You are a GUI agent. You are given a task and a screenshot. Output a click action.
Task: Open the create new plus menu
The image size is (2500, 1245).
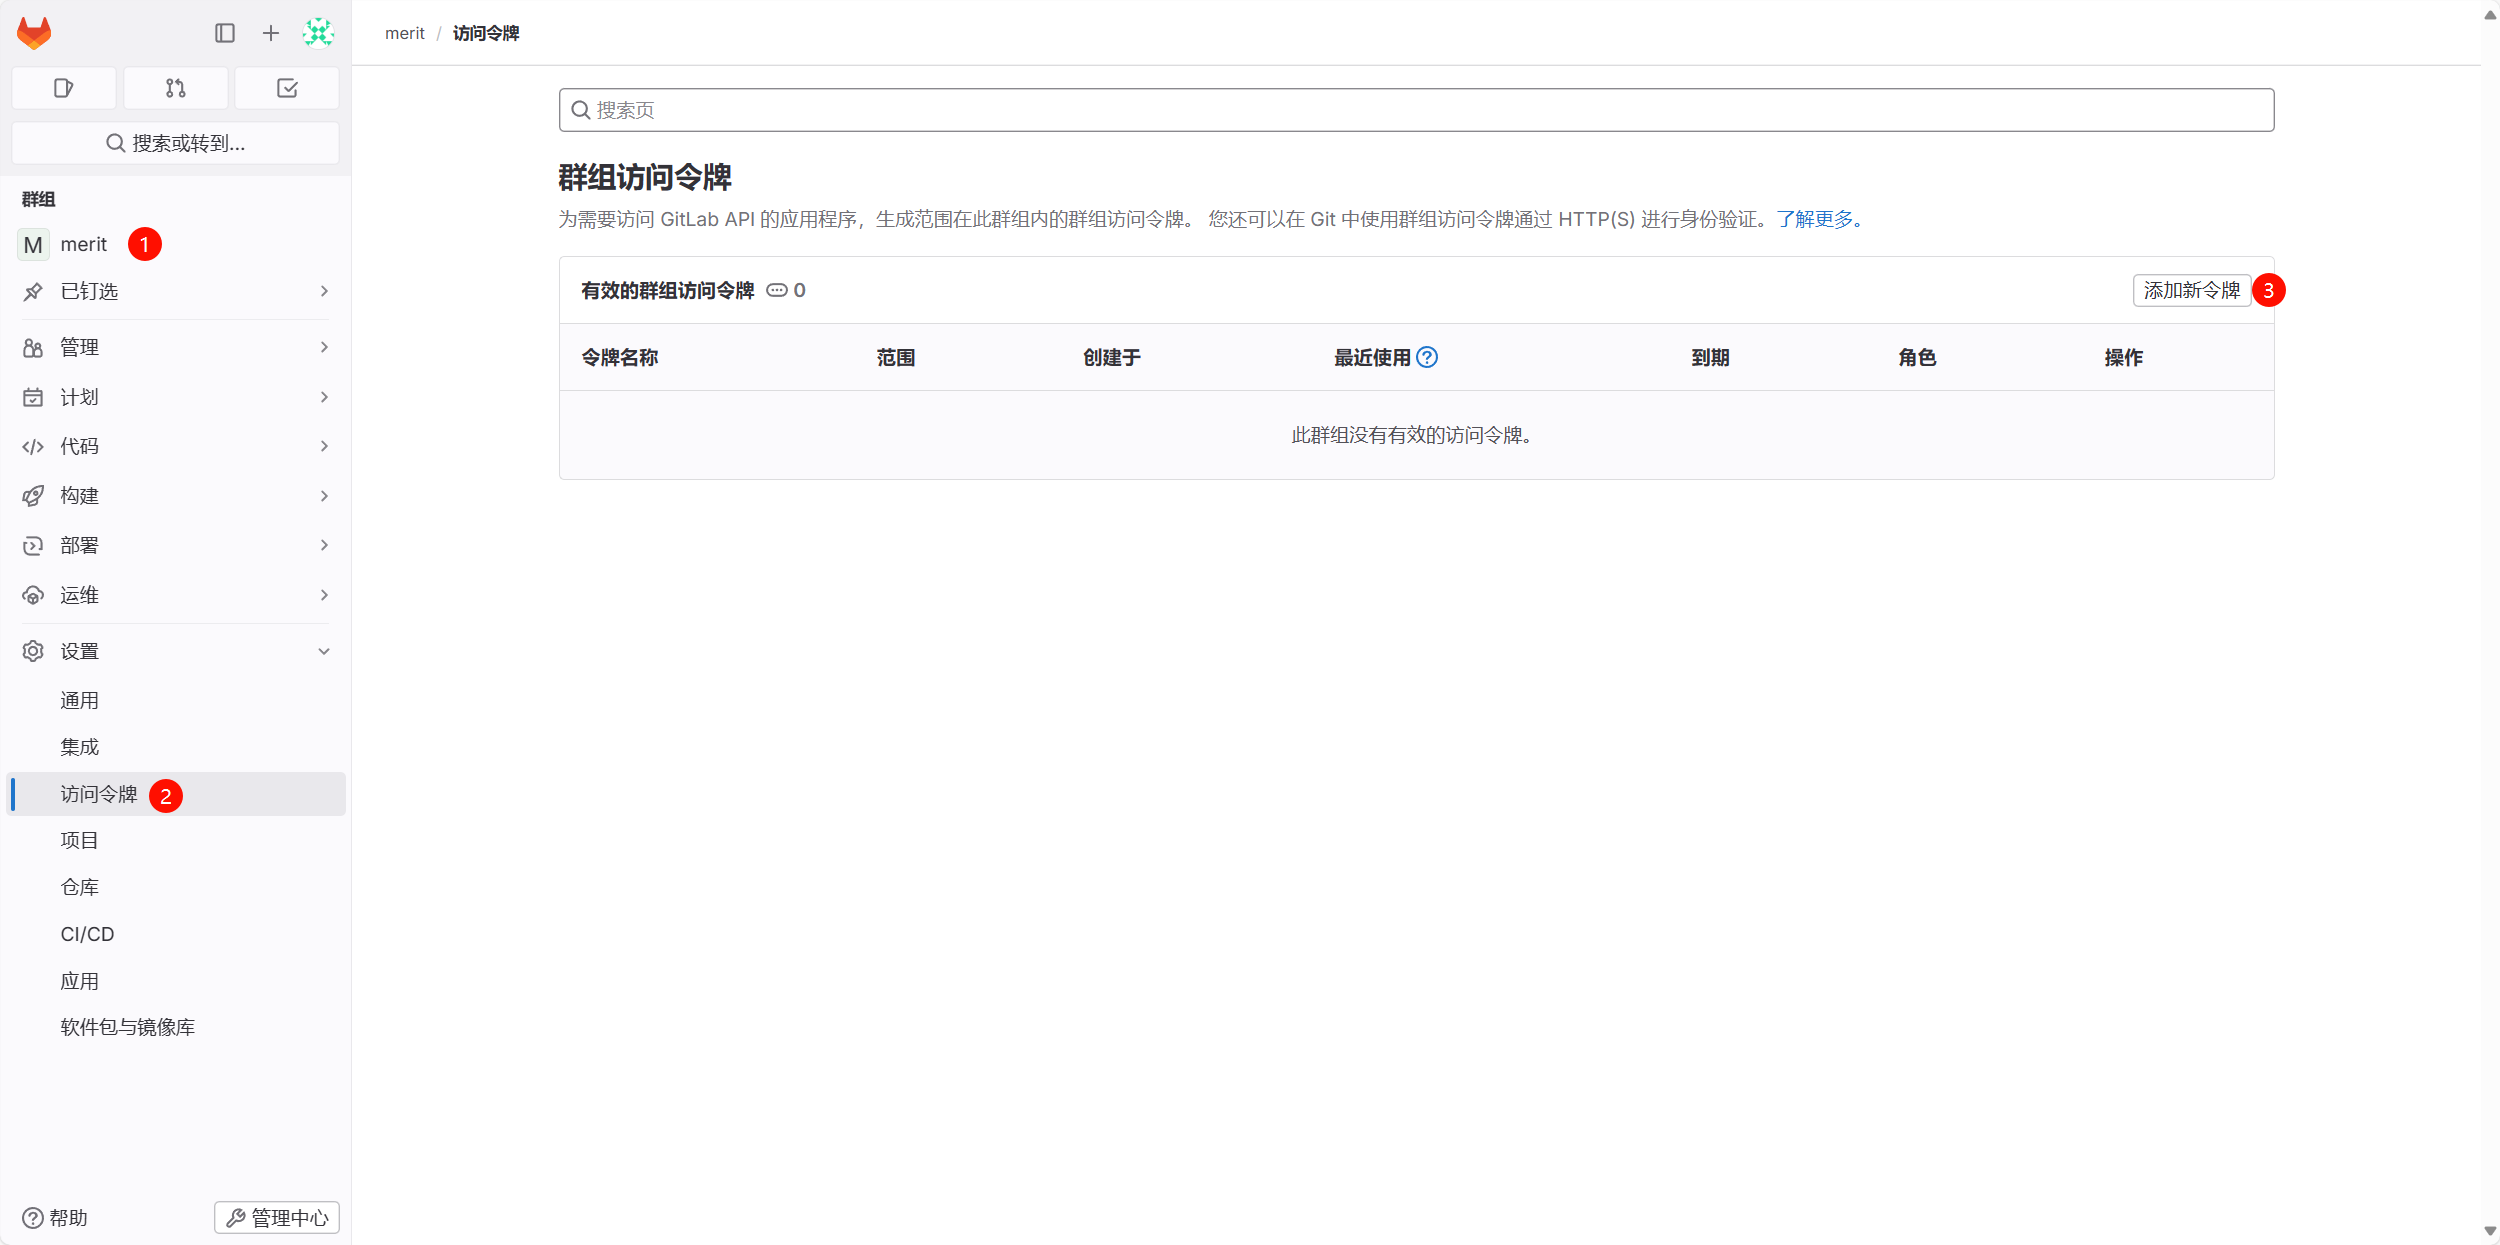270,33
